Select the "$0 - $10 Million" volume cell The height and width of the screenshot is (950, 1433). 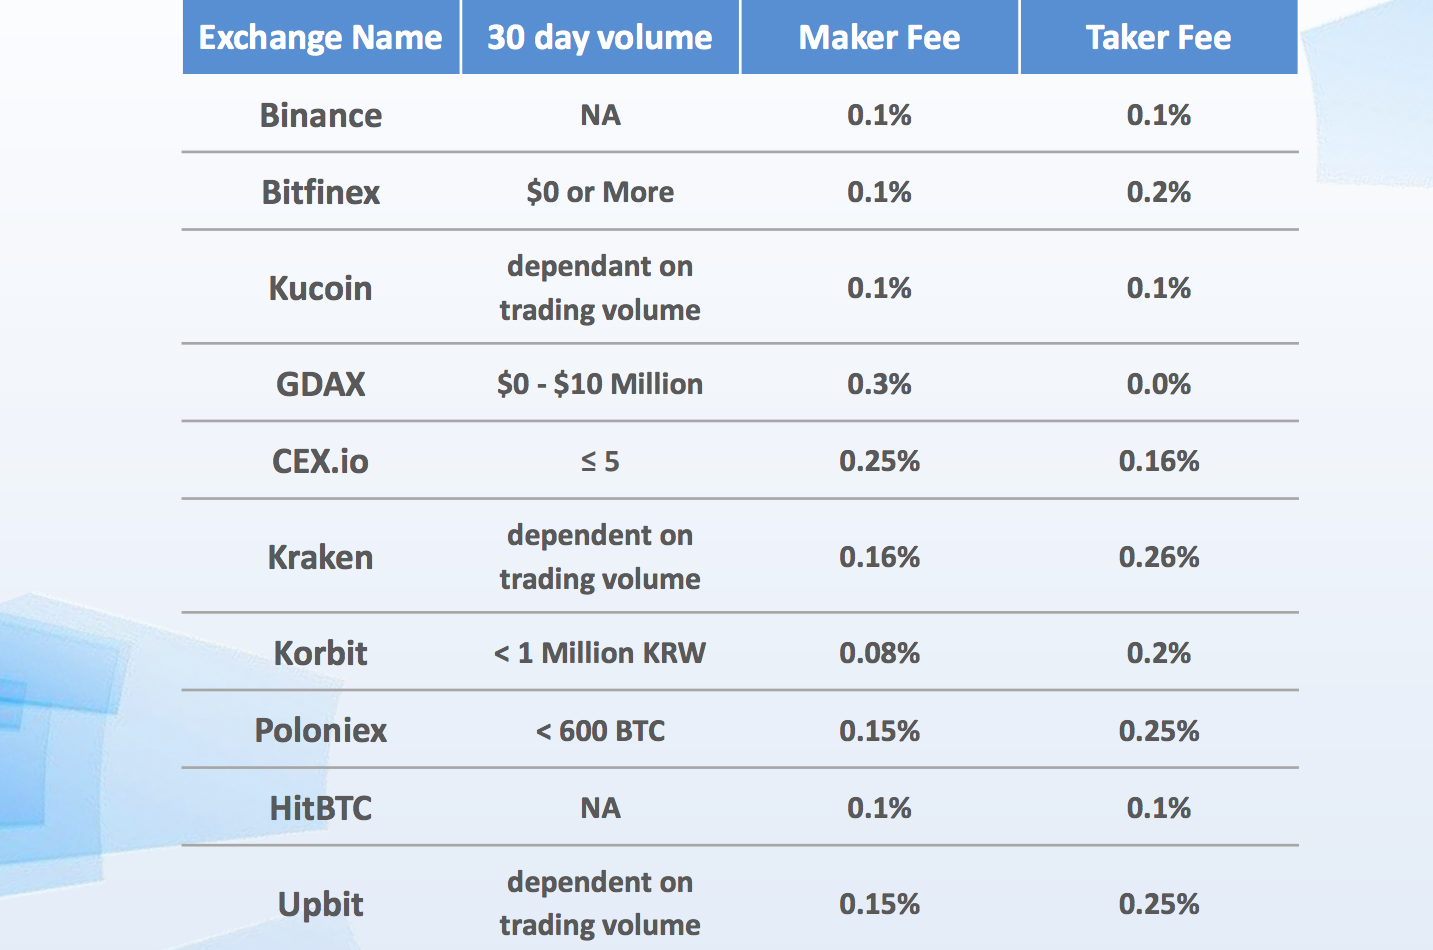point(600,384)
